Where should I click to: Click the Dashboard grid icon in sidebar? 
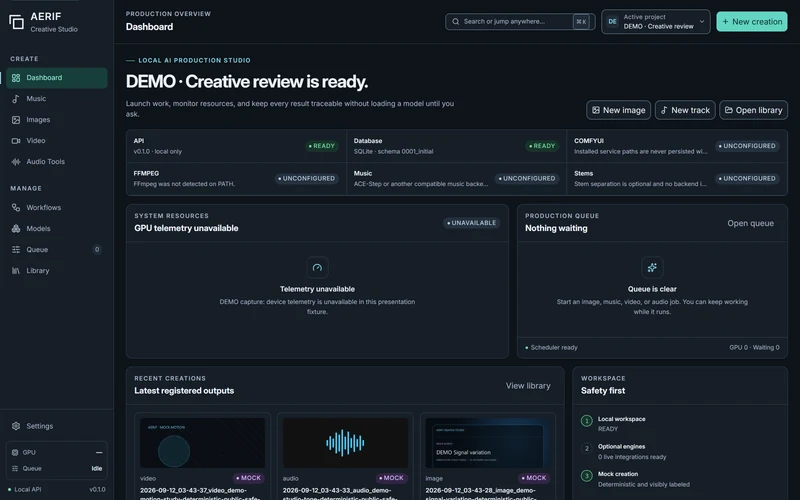pyautogui.click(x=16, y=78)
